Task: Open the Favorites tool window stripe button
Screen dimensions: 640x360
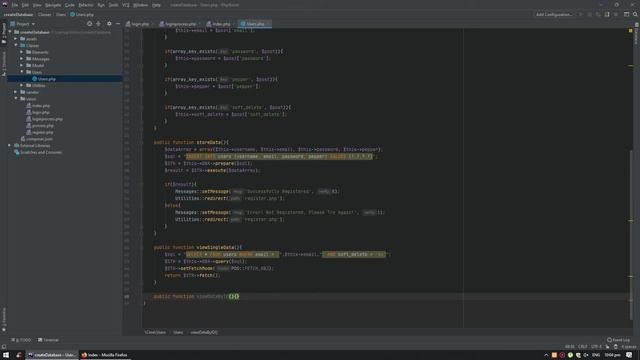Action: [4, 319]
